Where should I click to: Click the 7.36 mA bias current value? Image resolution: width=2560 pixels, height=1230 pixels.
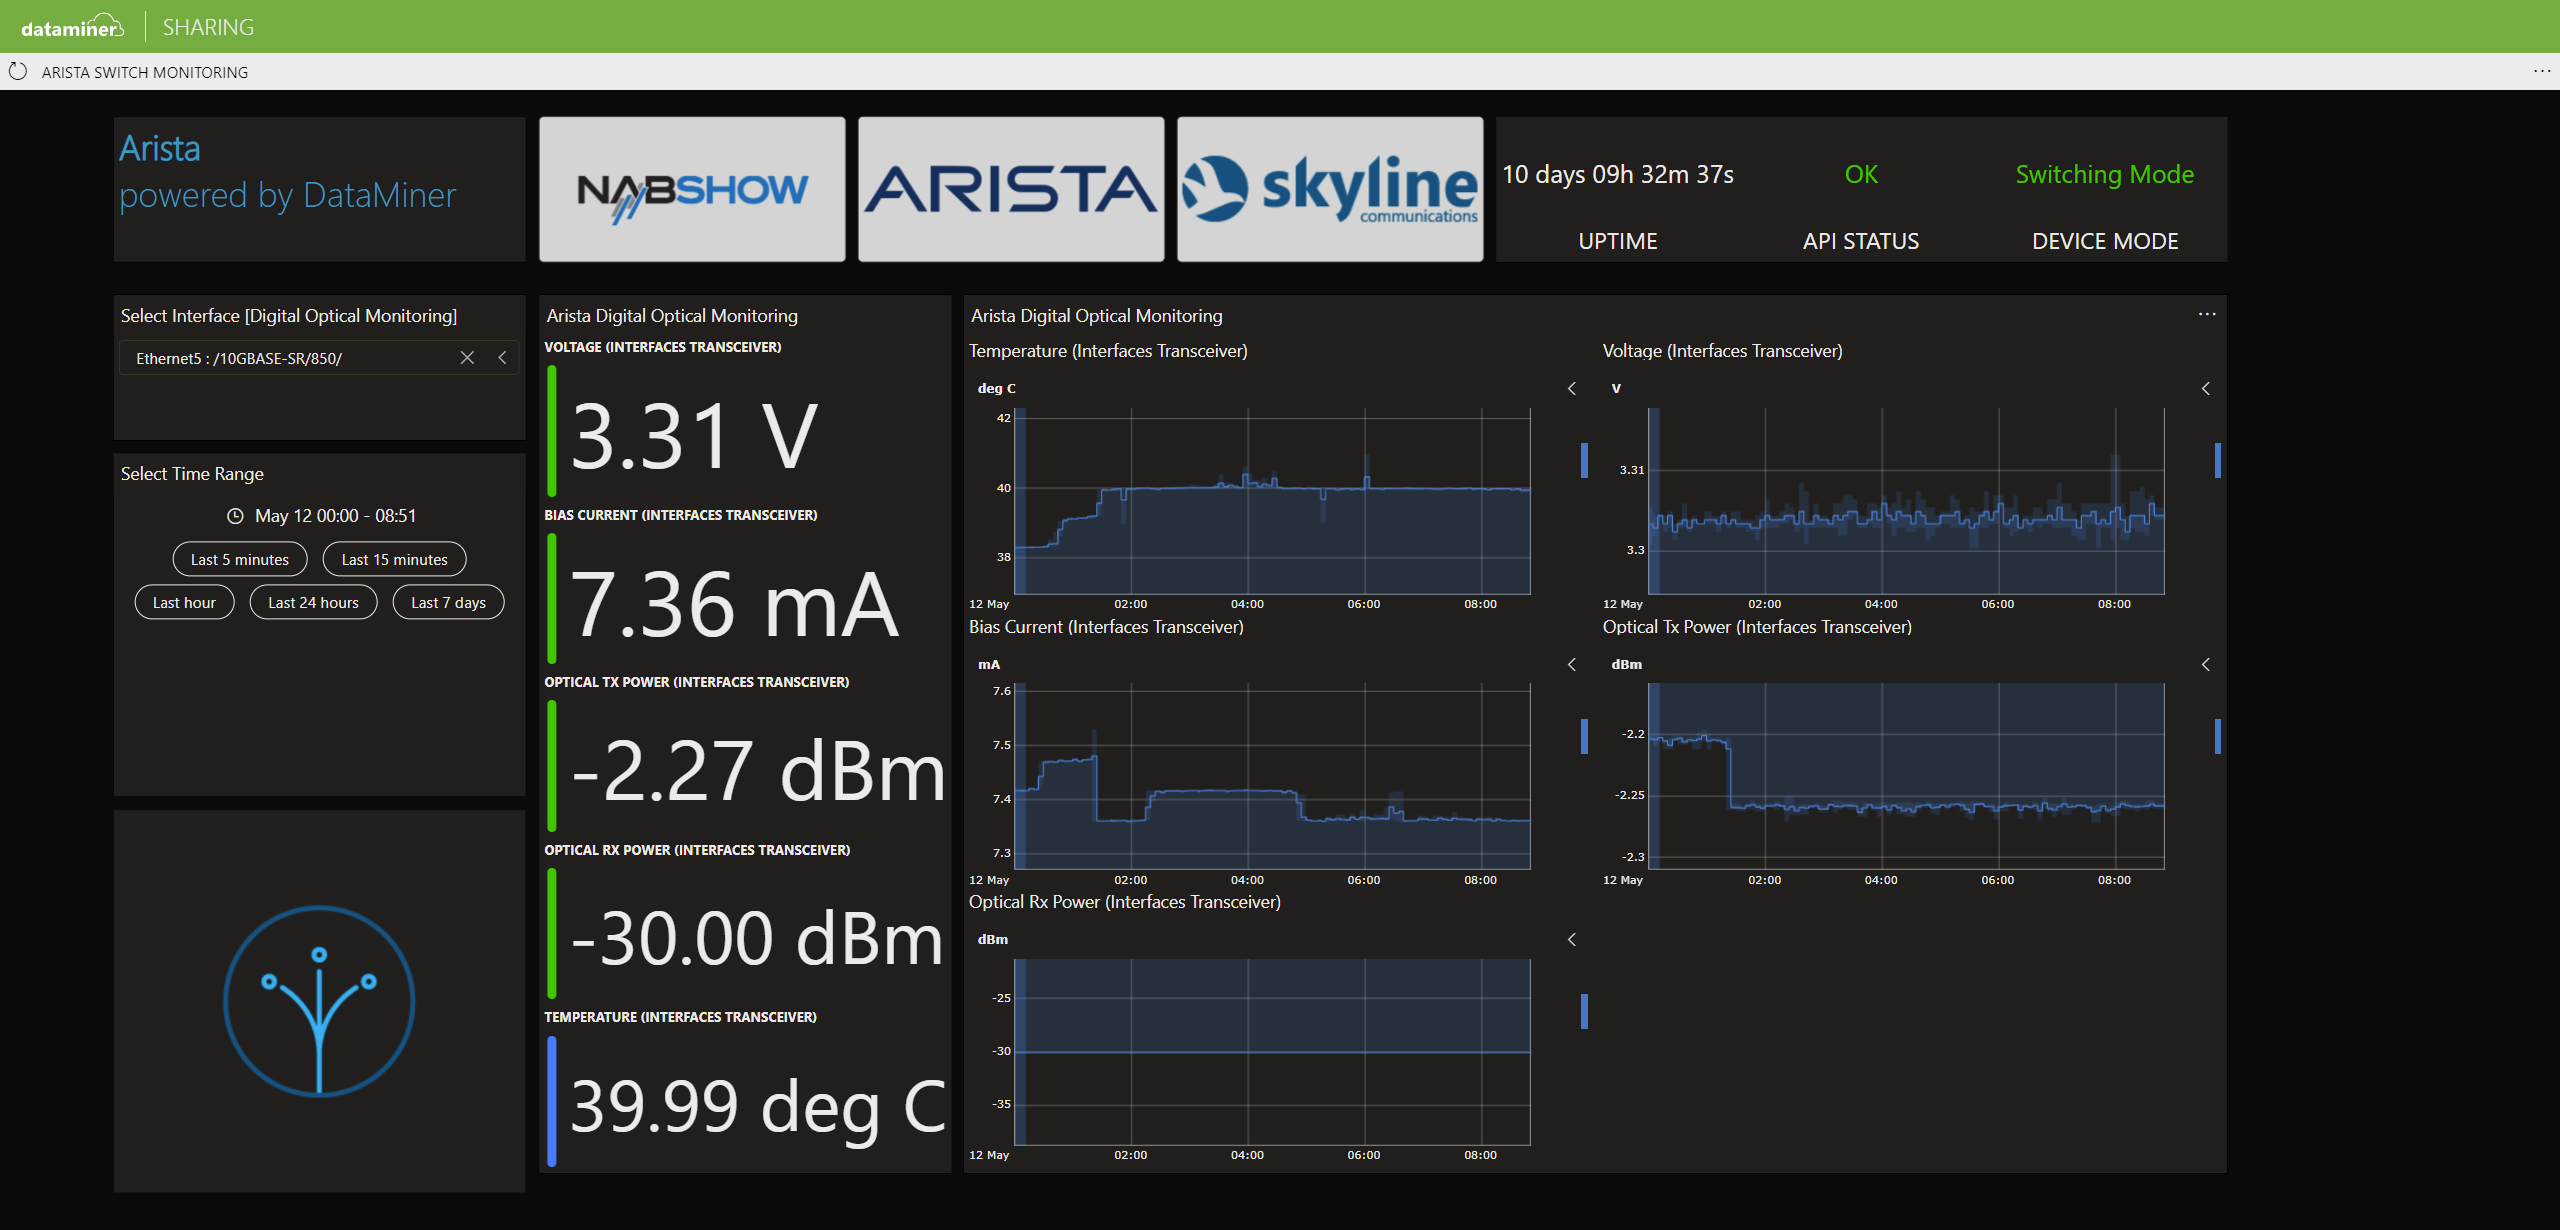(x=735, y=604)
